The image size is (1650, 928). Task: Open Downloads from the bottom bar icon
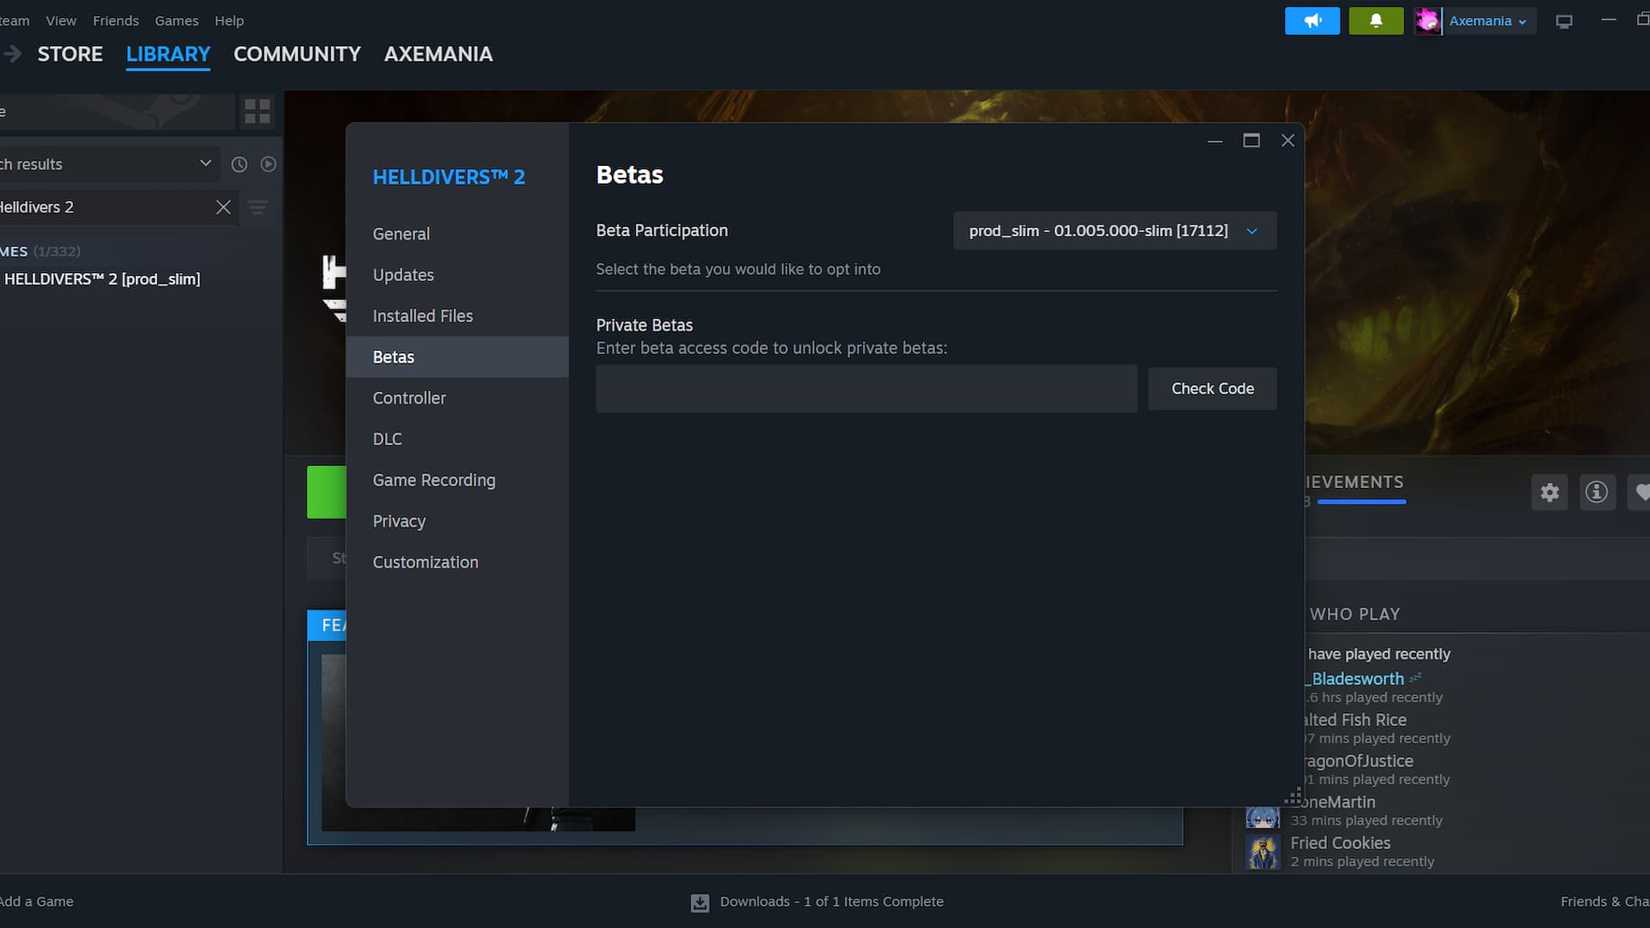click(697, 901)
